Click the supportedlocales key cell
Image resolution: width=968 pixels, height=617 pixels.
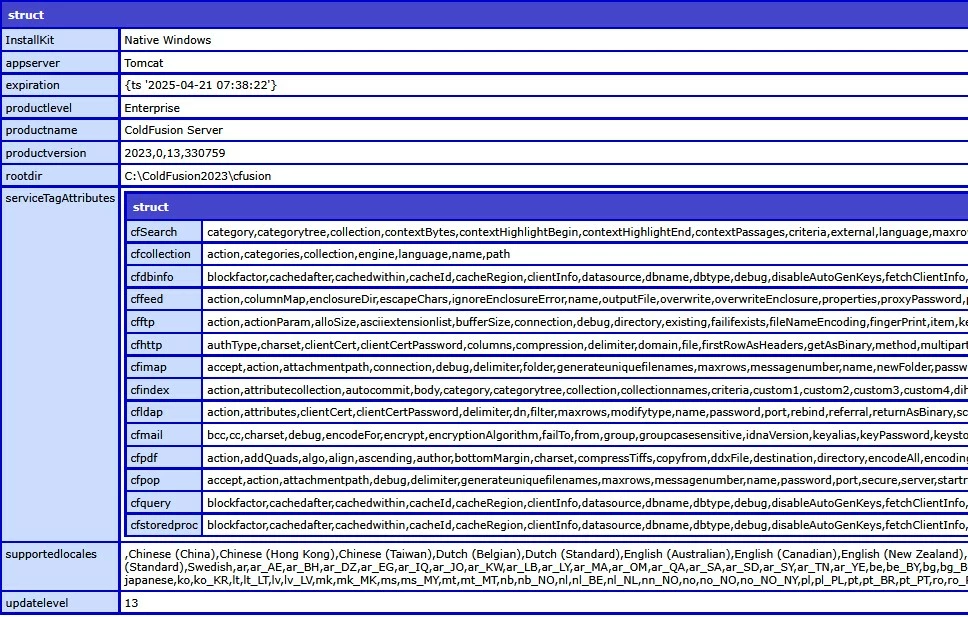point(60,566)
